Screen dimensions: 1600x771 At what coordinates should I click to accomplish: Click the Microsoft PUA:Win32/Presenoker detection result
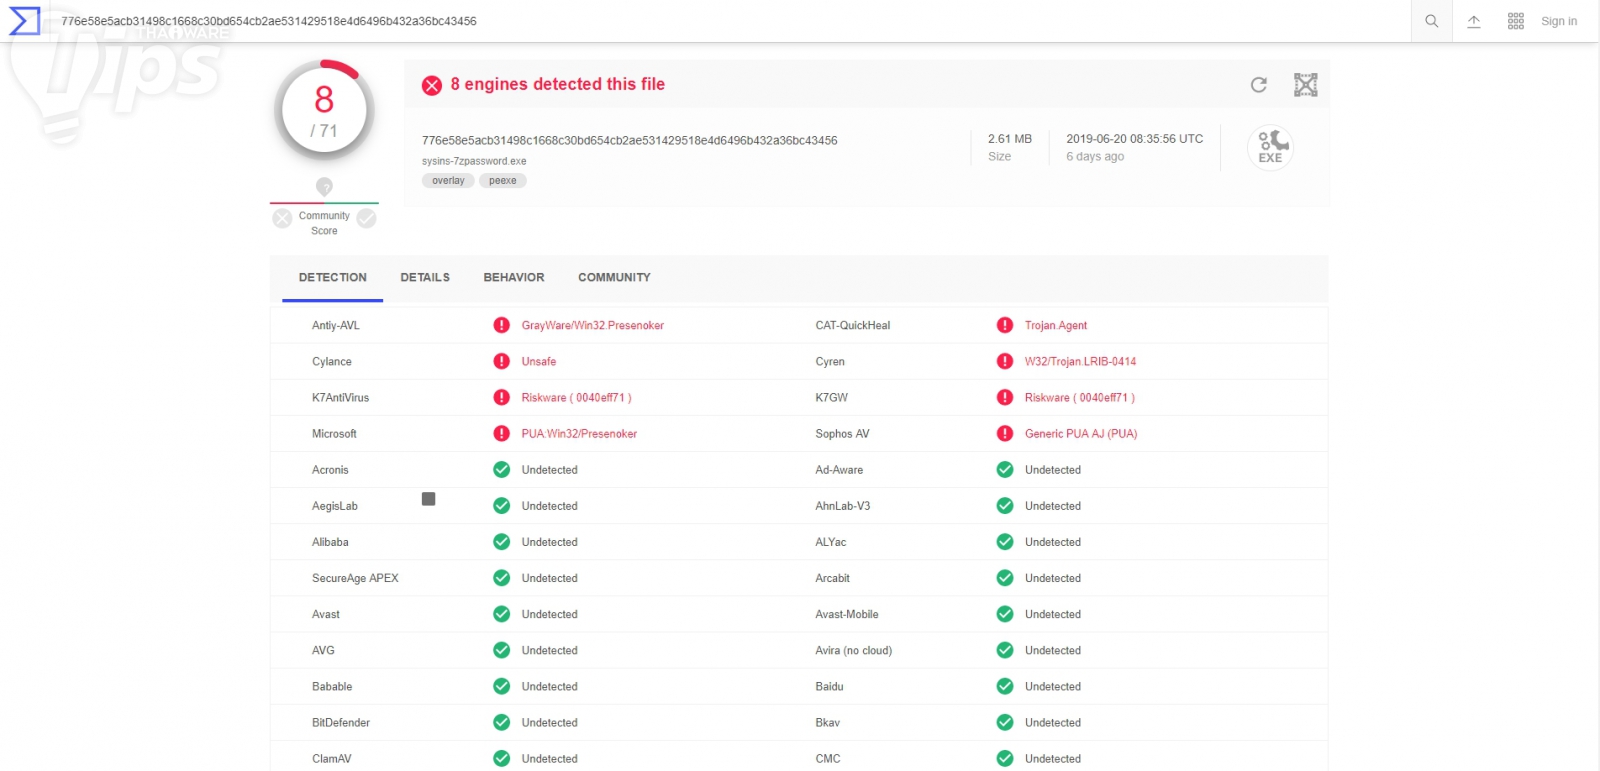click(x=579, y=434)
